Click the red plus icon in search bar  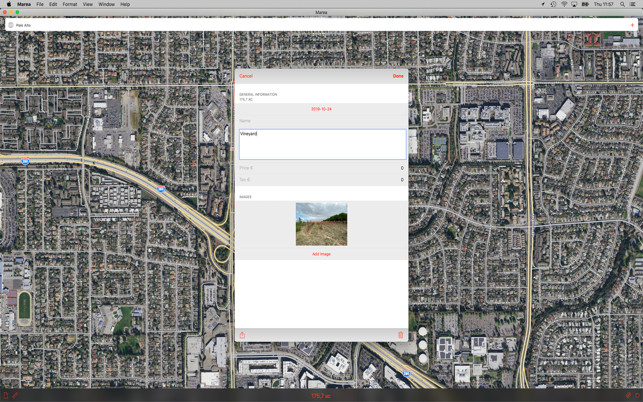tap(632, 25)
